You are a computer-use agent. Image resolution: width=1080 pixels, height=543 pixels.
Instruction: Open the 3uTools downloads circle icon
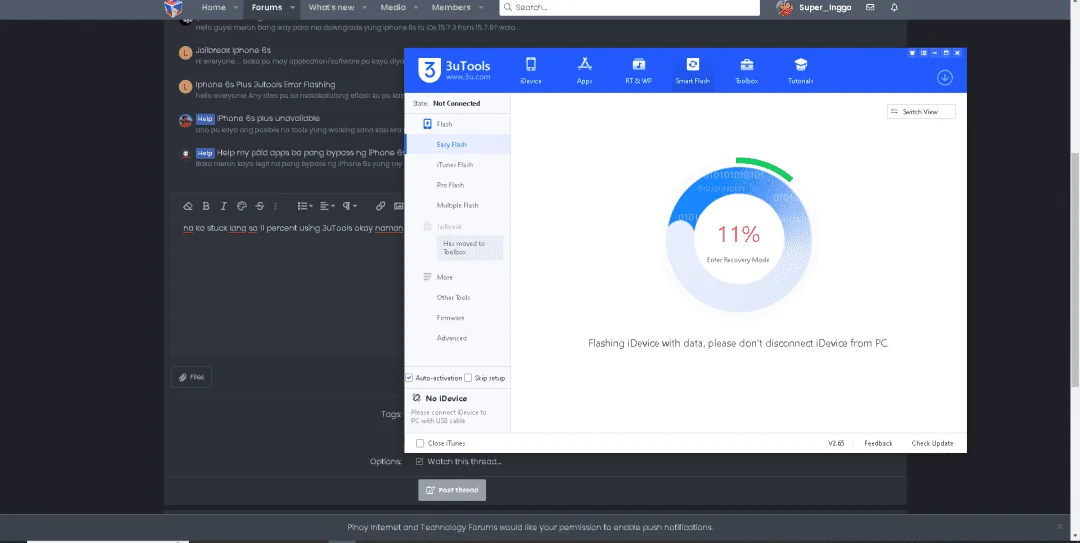click(944, 77)
